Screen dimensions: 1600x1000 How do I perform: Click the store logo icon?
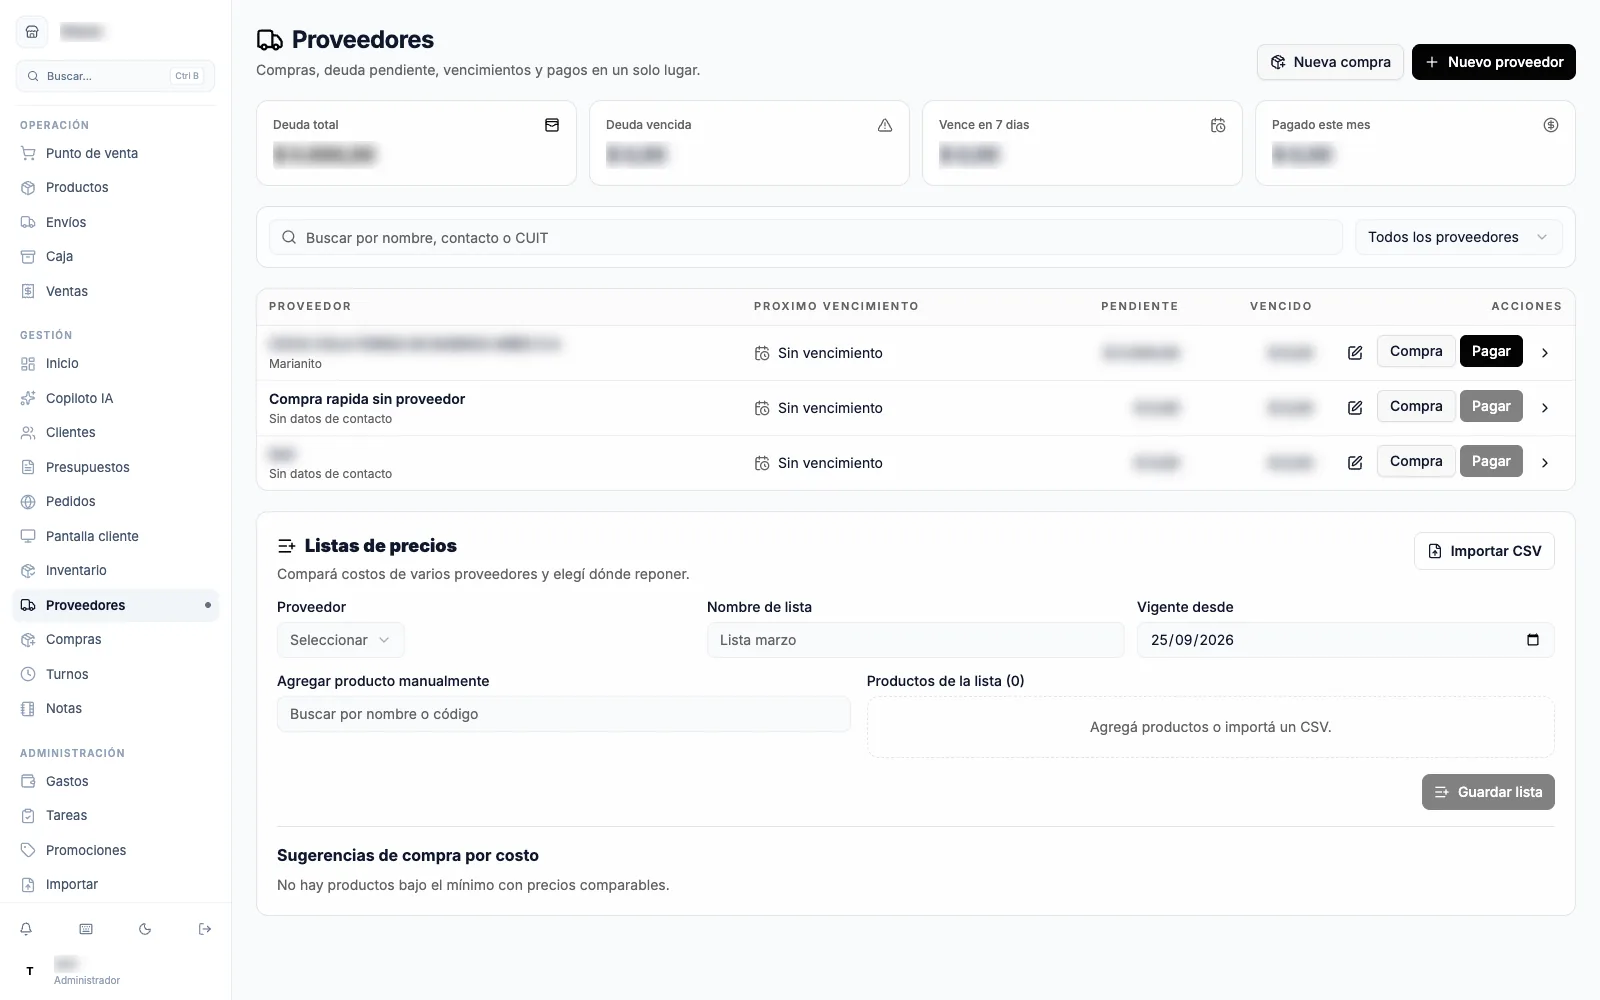[32, 32]
